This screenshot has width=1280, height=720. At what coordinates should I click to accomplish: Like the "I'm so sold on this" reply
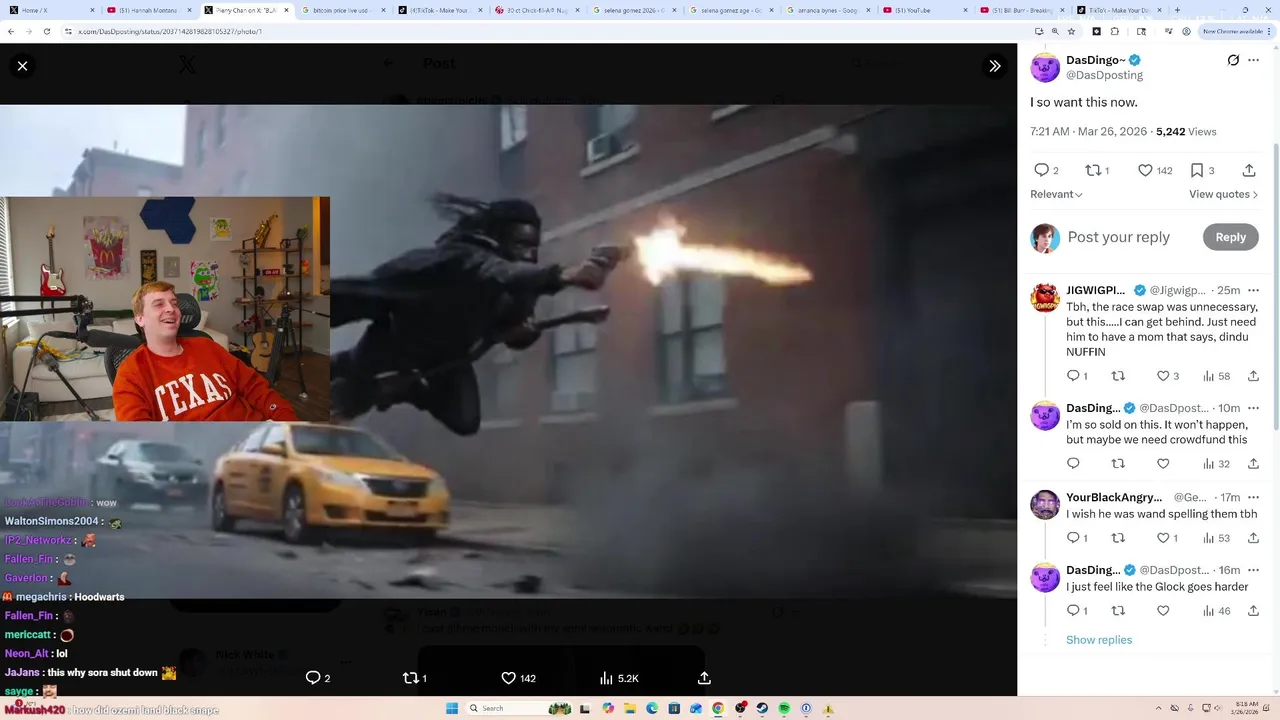tap(1163, 463)
